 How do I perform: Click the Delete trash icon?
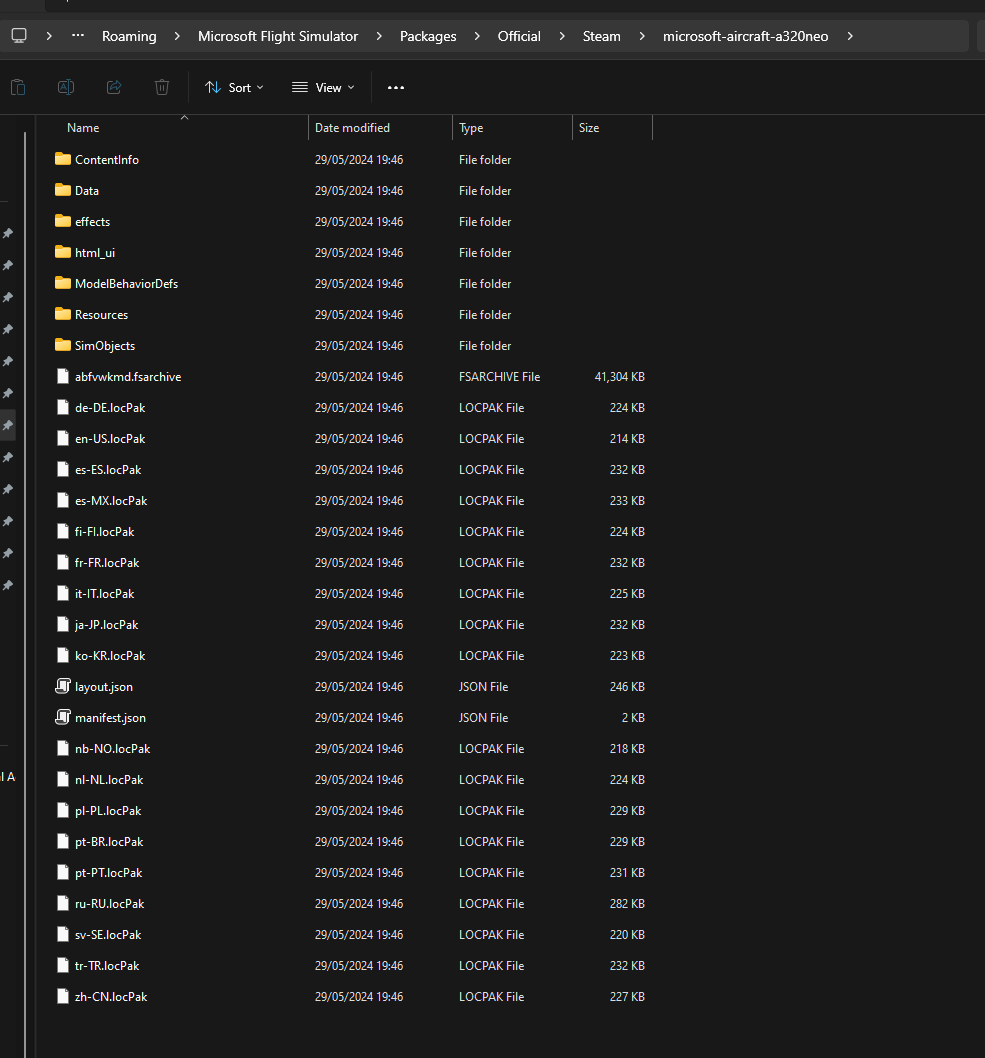tap(162, 87)
